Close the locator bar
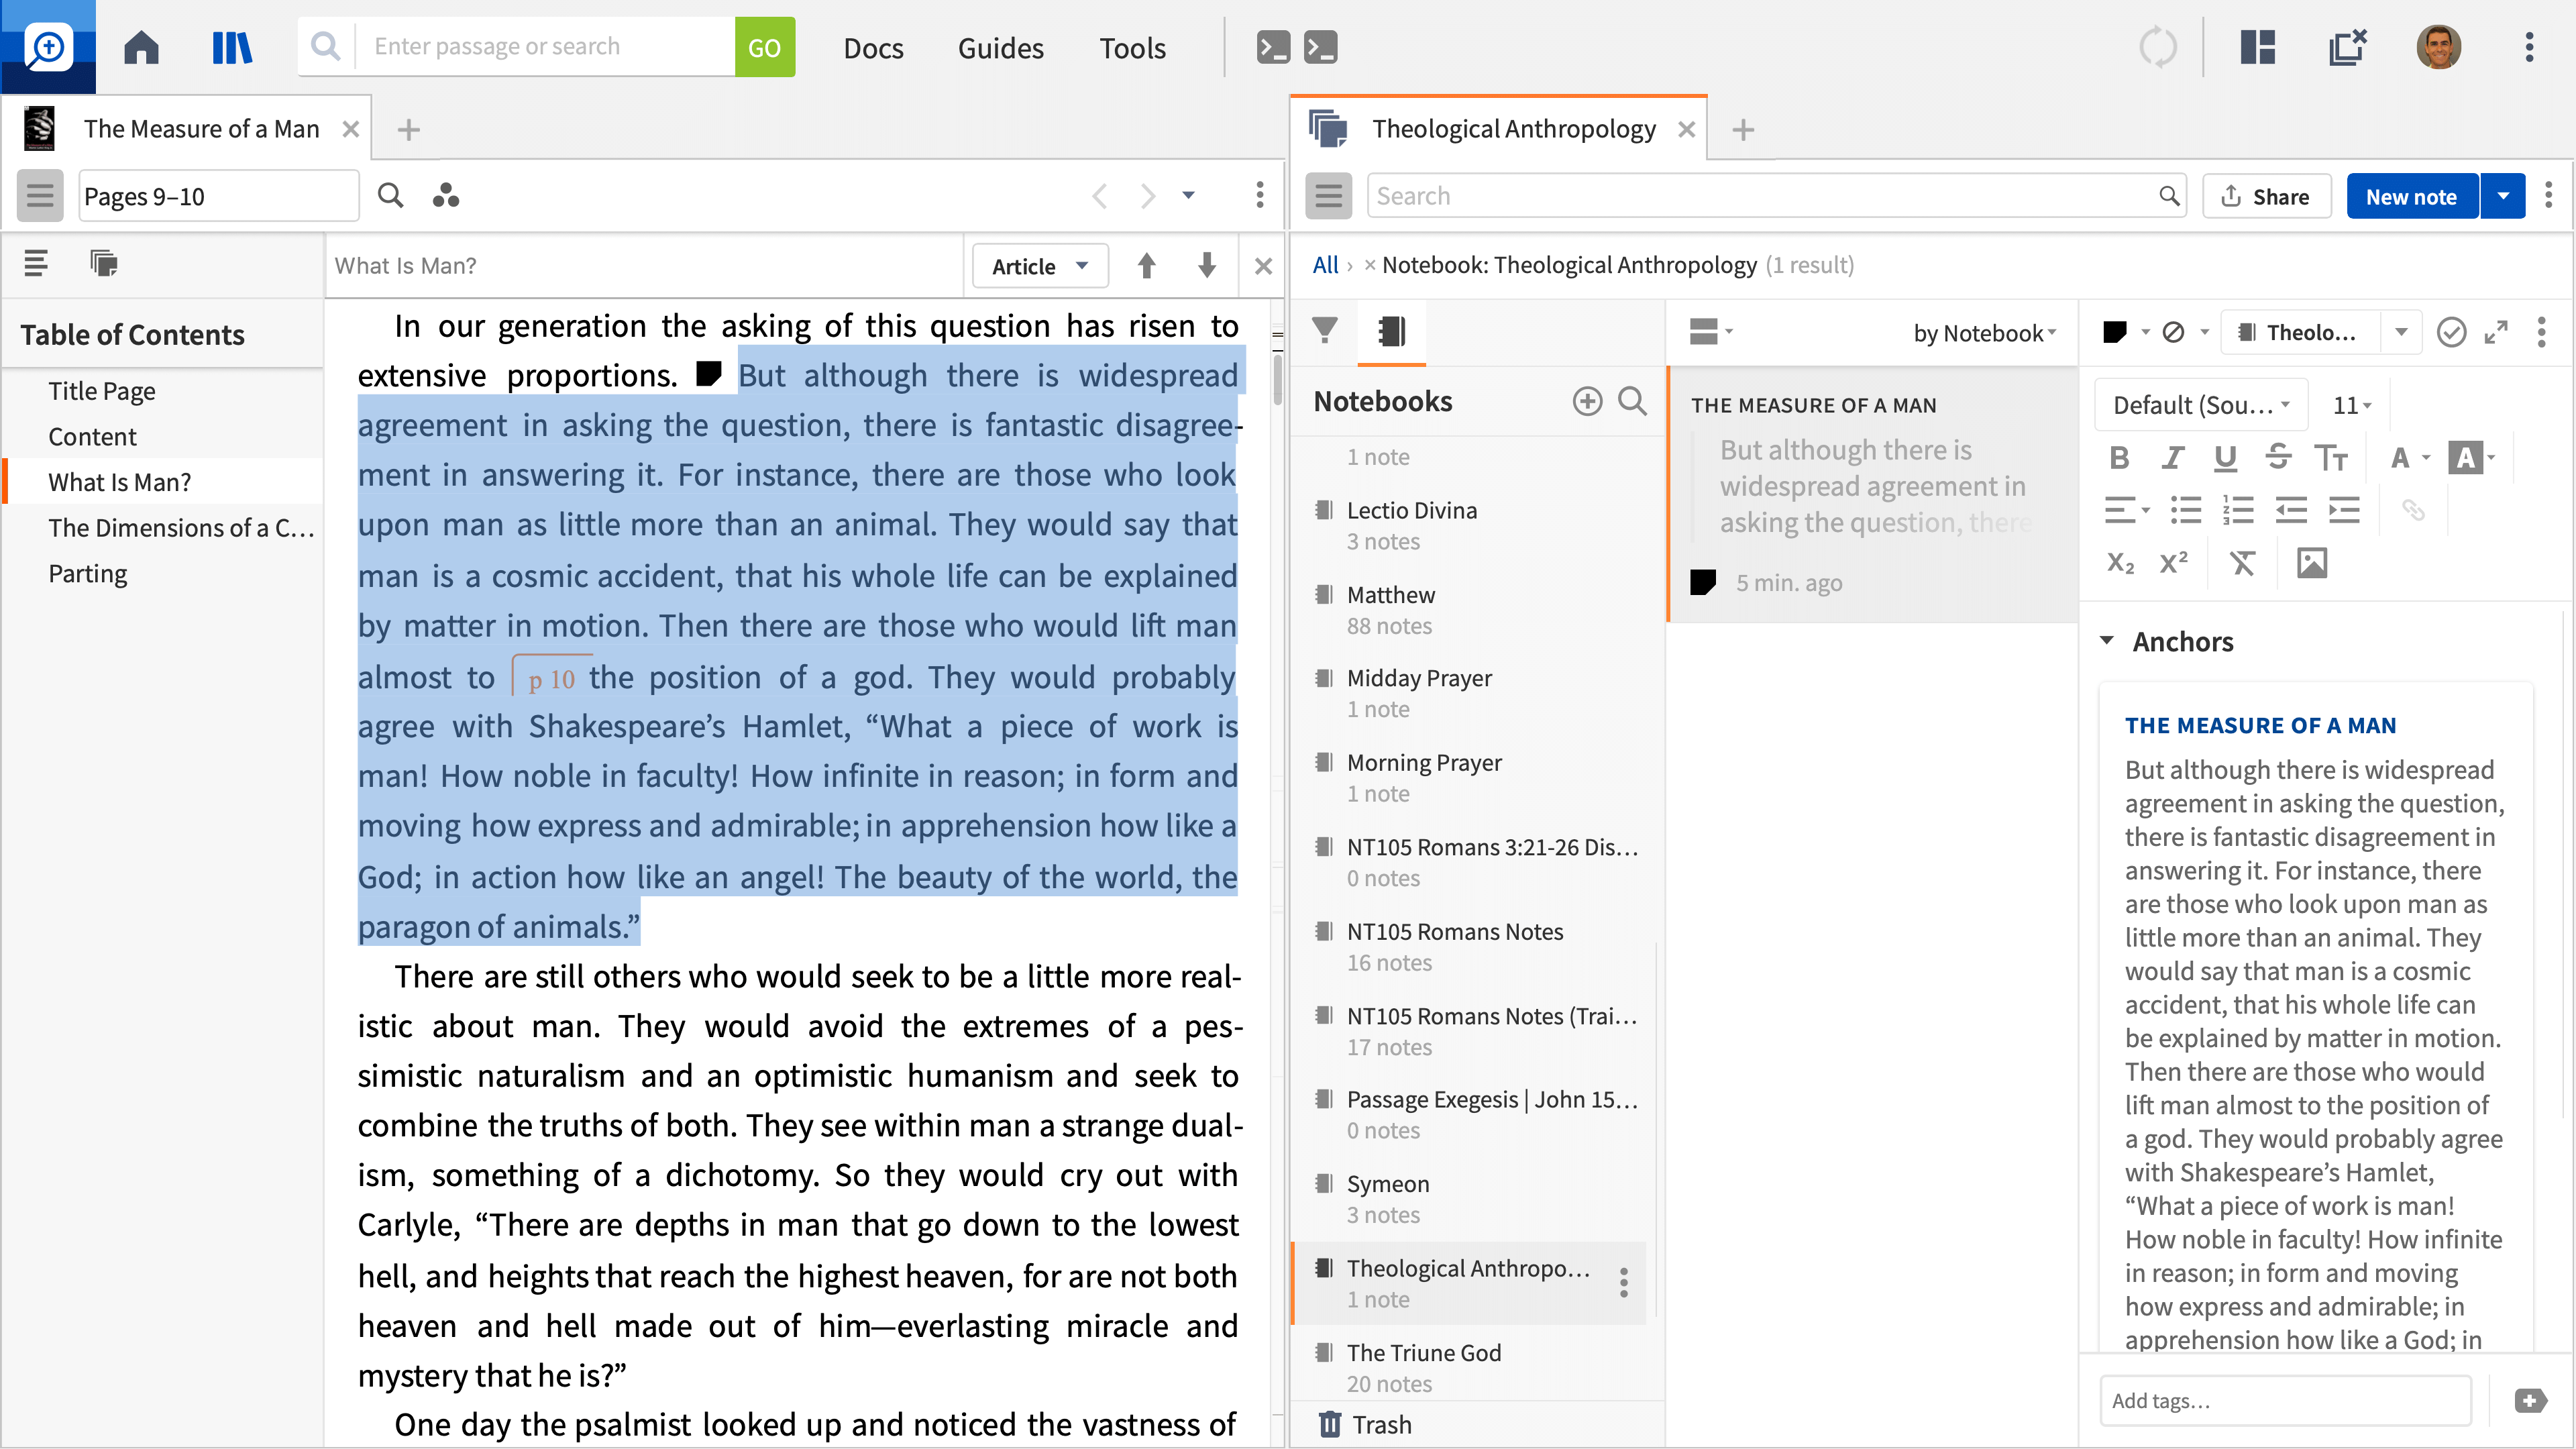Image resolution: width=2576 pixels, height=1449 pixels. coord(1263,266)
